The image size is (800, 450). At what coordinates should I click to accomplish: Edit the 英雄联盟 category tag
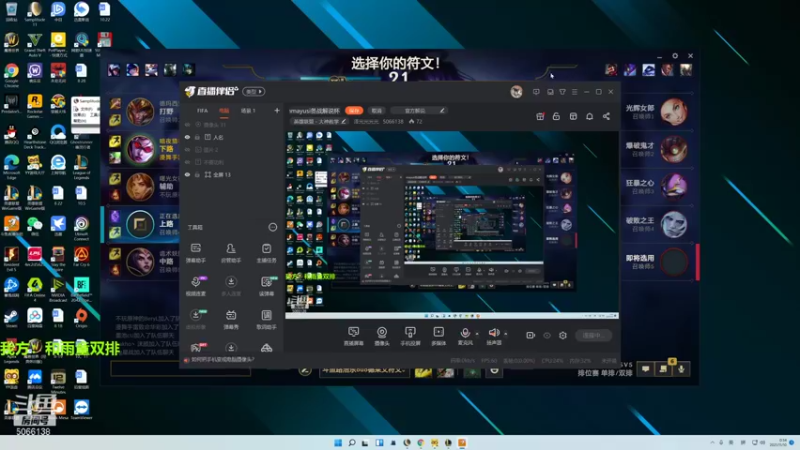point(319,122)
